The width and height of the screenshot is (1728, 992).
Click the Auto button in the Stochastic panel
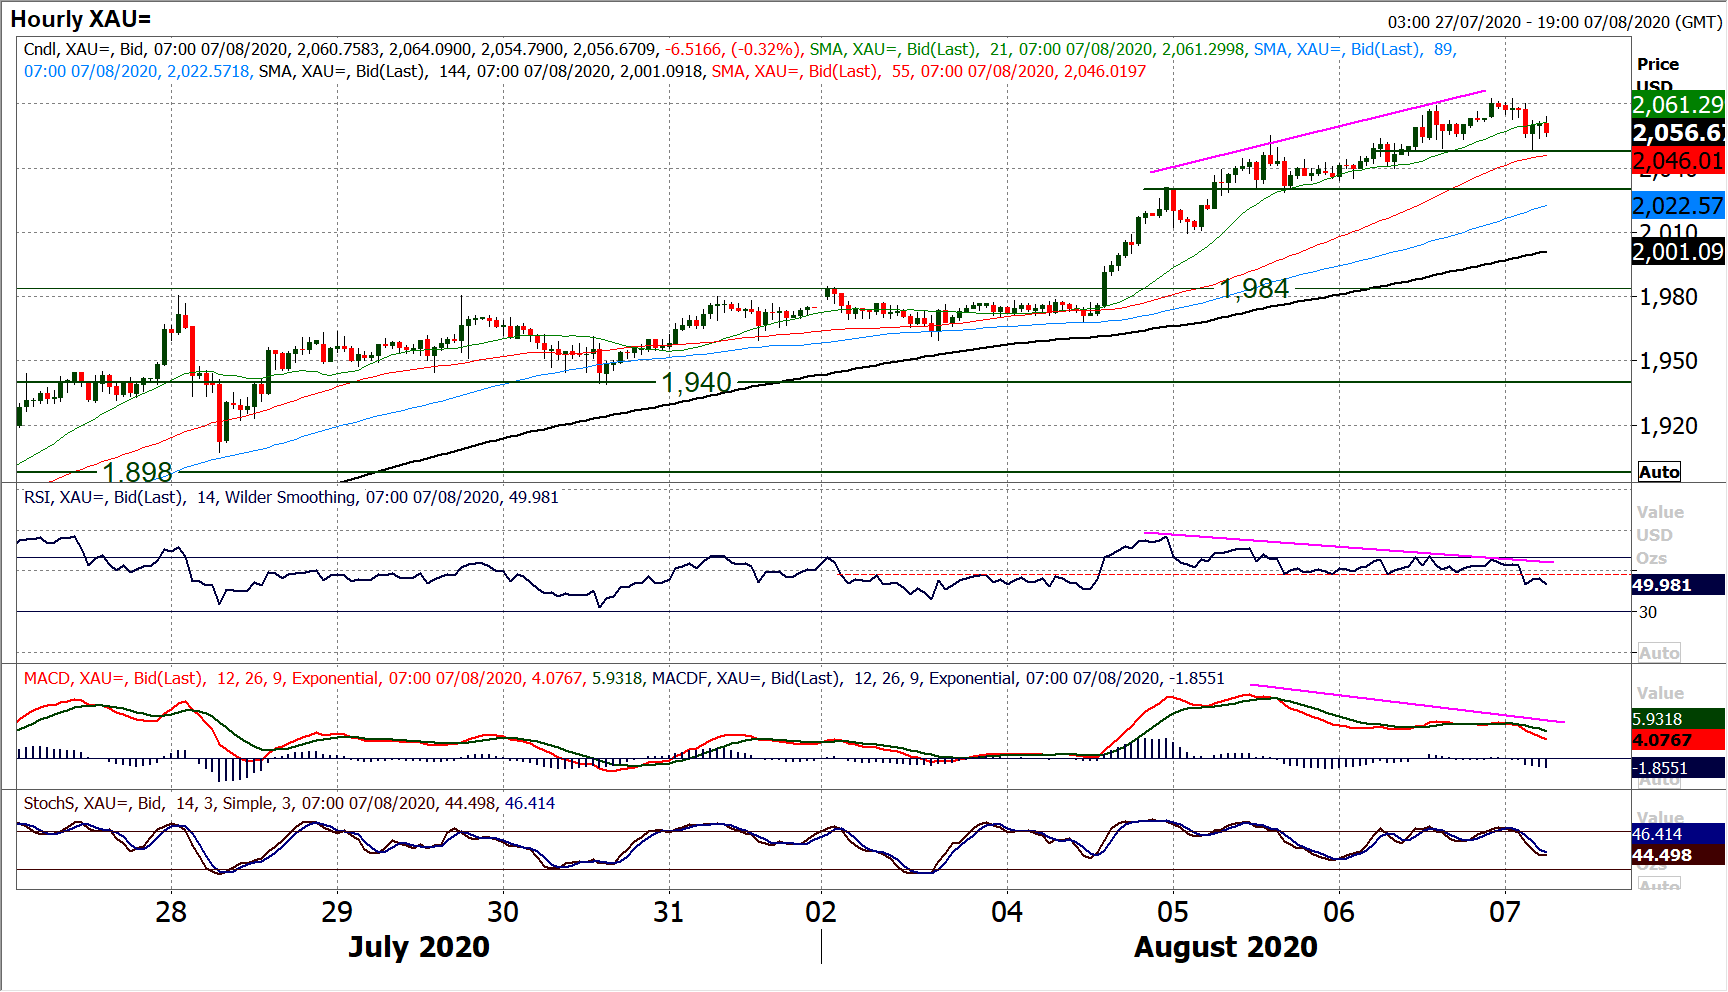tap(1659, 884)
